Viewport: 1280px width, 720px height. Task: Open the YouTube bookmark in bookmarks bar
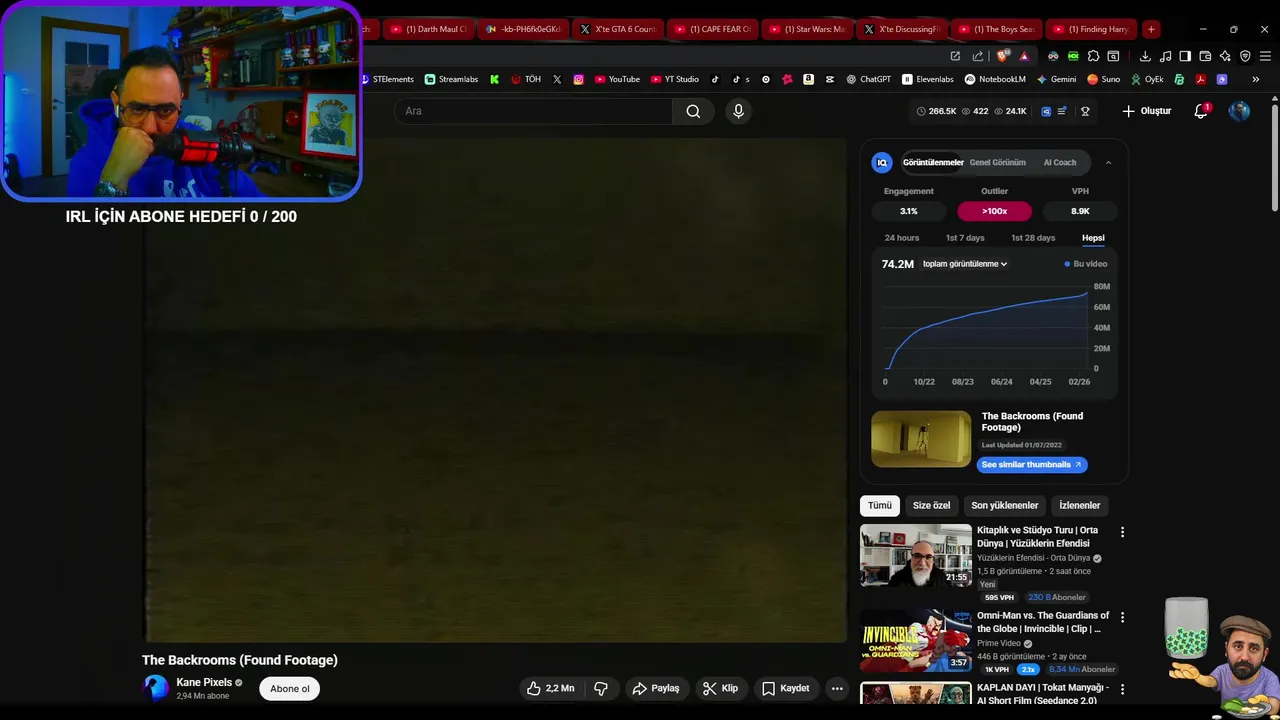coord(617,79)
